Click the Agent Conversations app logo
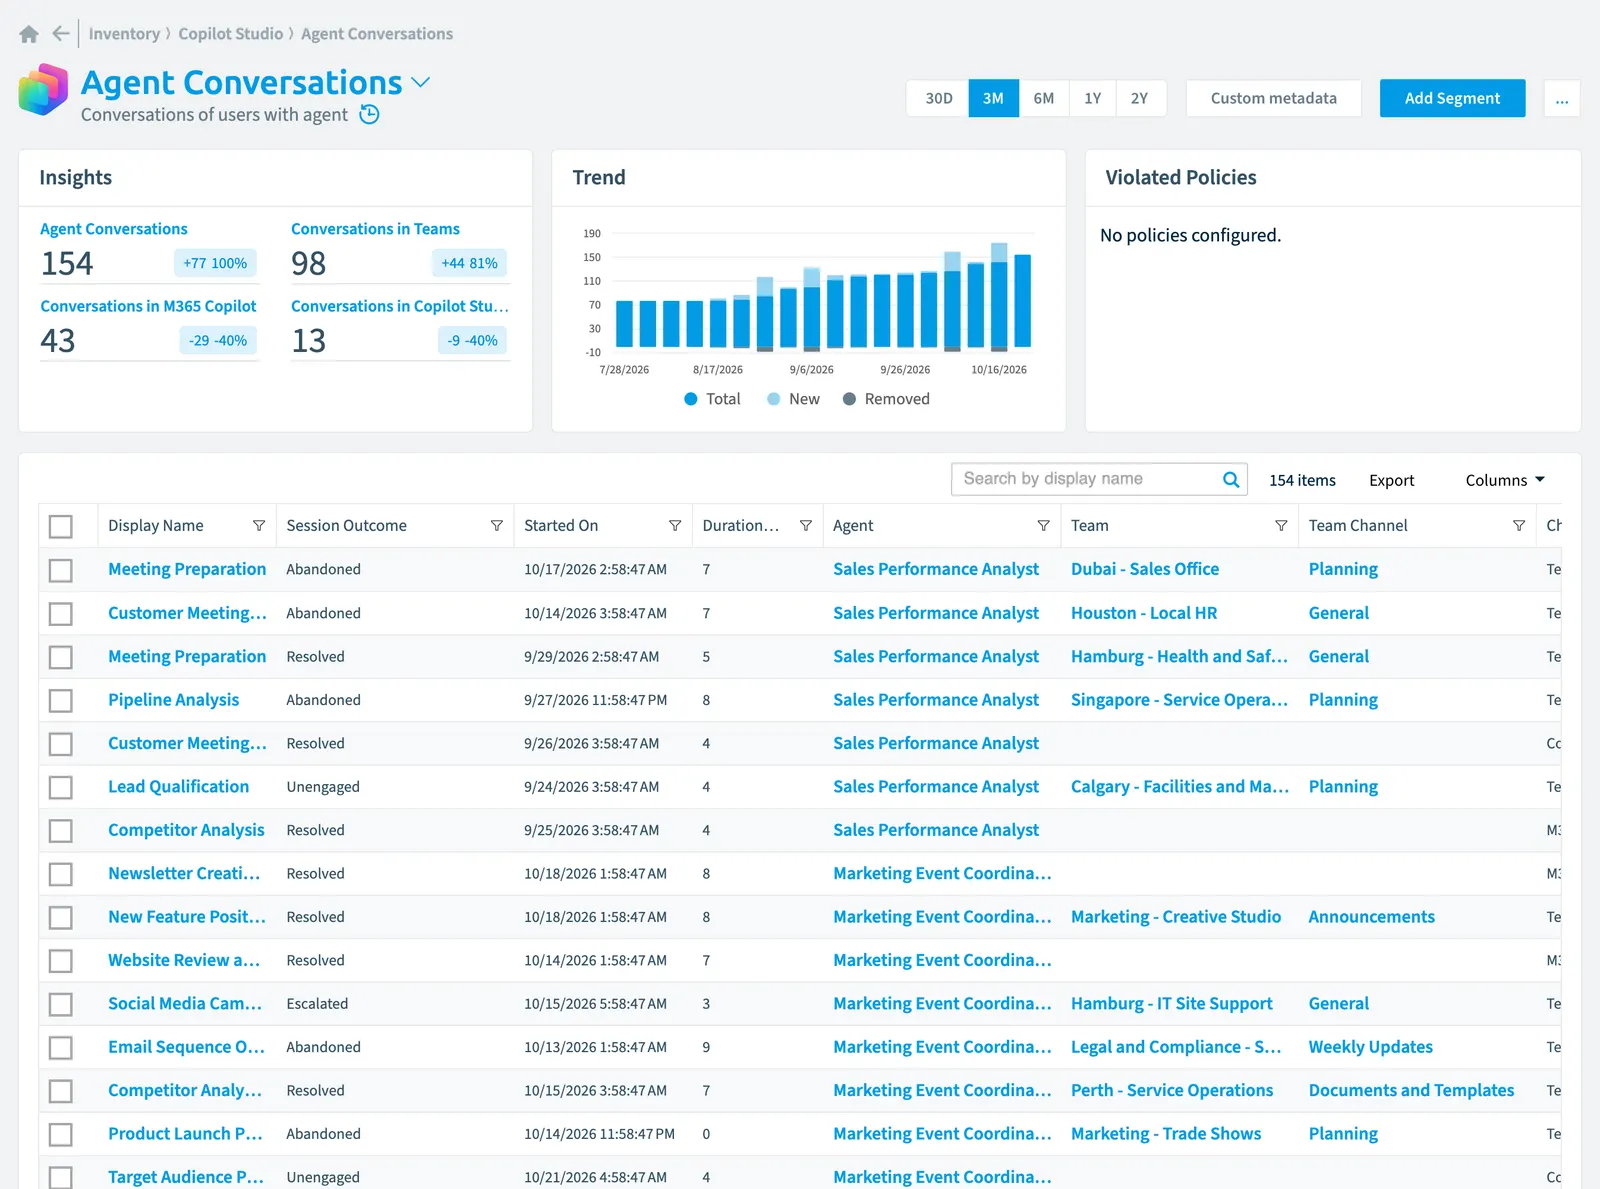The image size is (1600, 1189). click(x=43, y=90)
